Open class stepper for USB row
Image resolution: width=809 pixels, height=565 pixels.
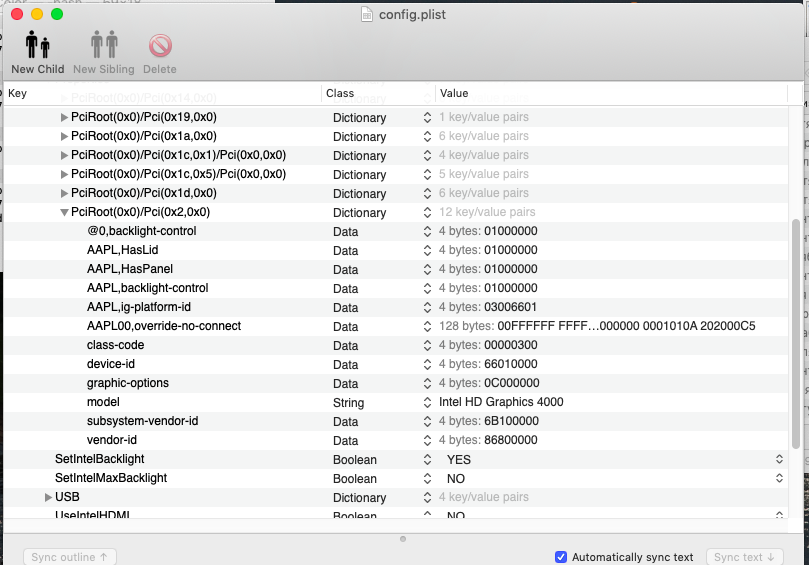click(427, 497)
